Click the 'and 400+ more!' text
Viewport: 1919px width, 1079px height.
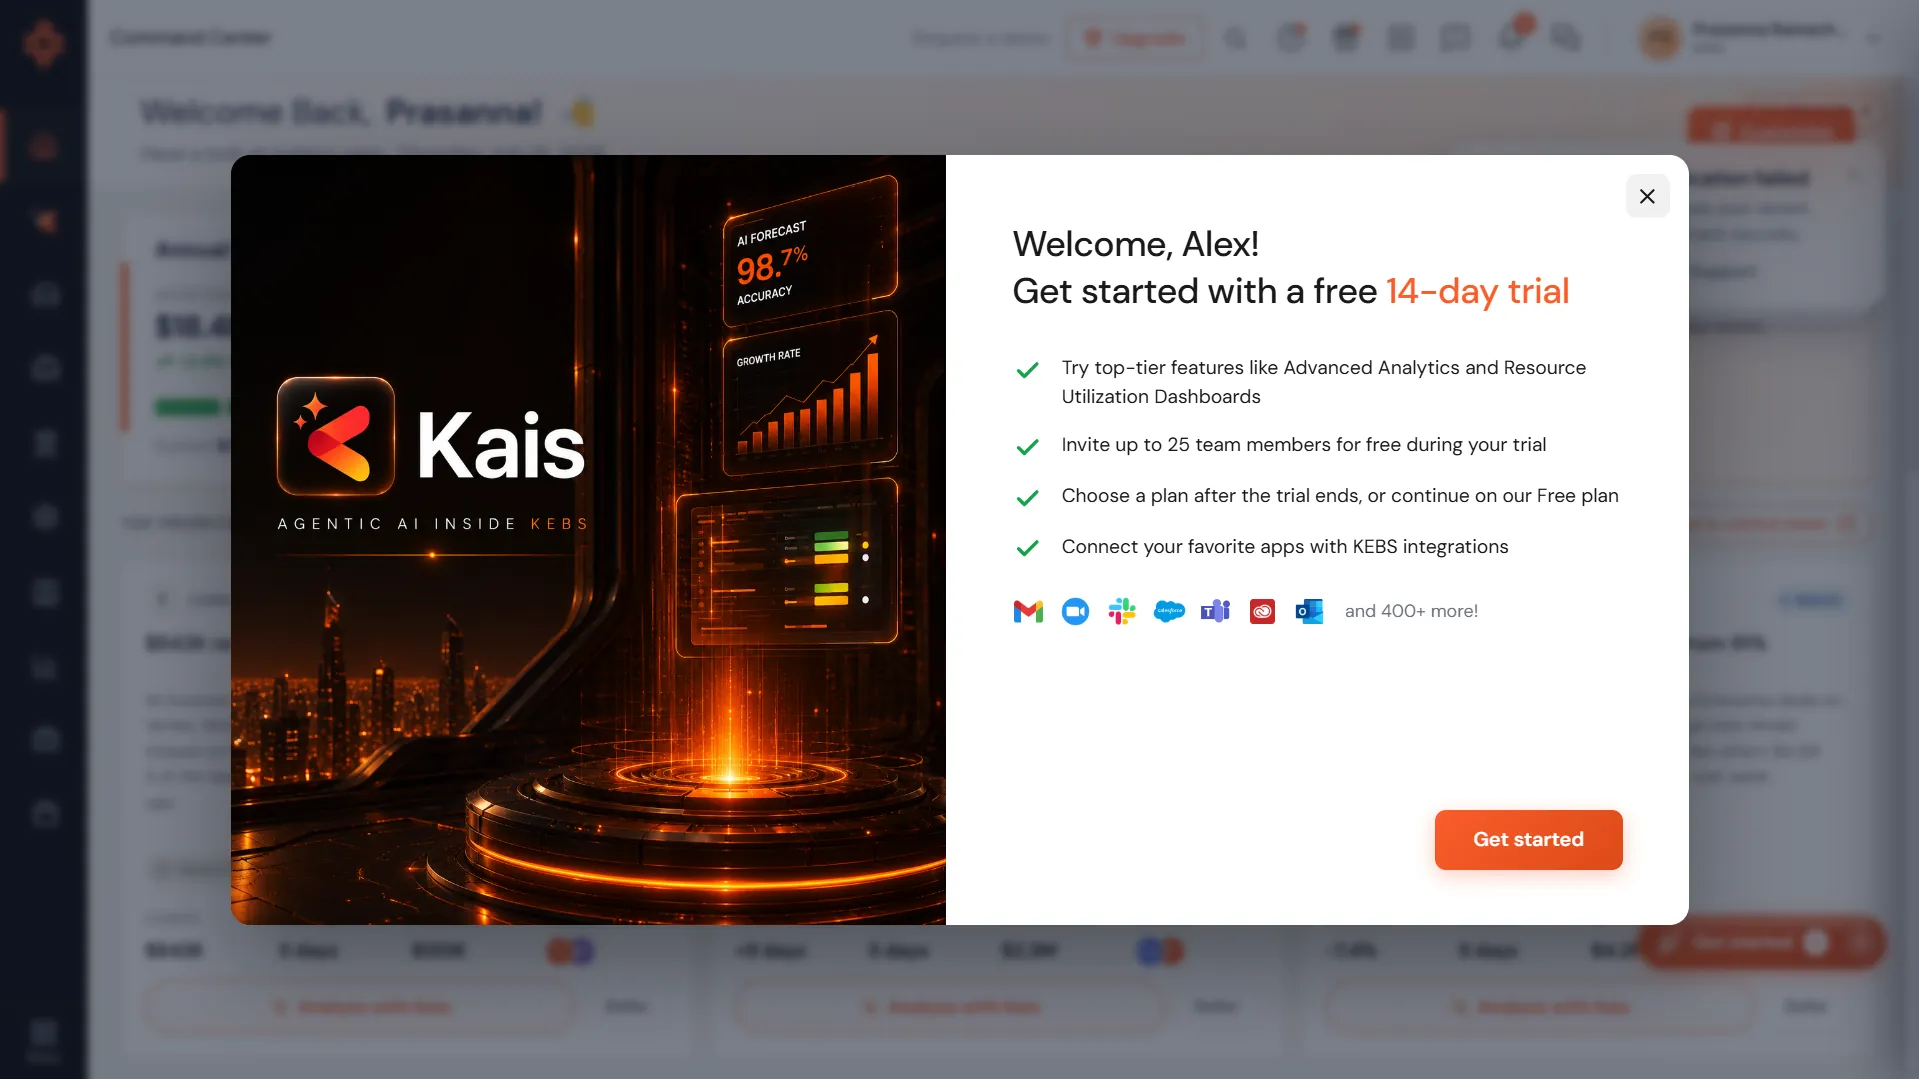[1411, 611]
